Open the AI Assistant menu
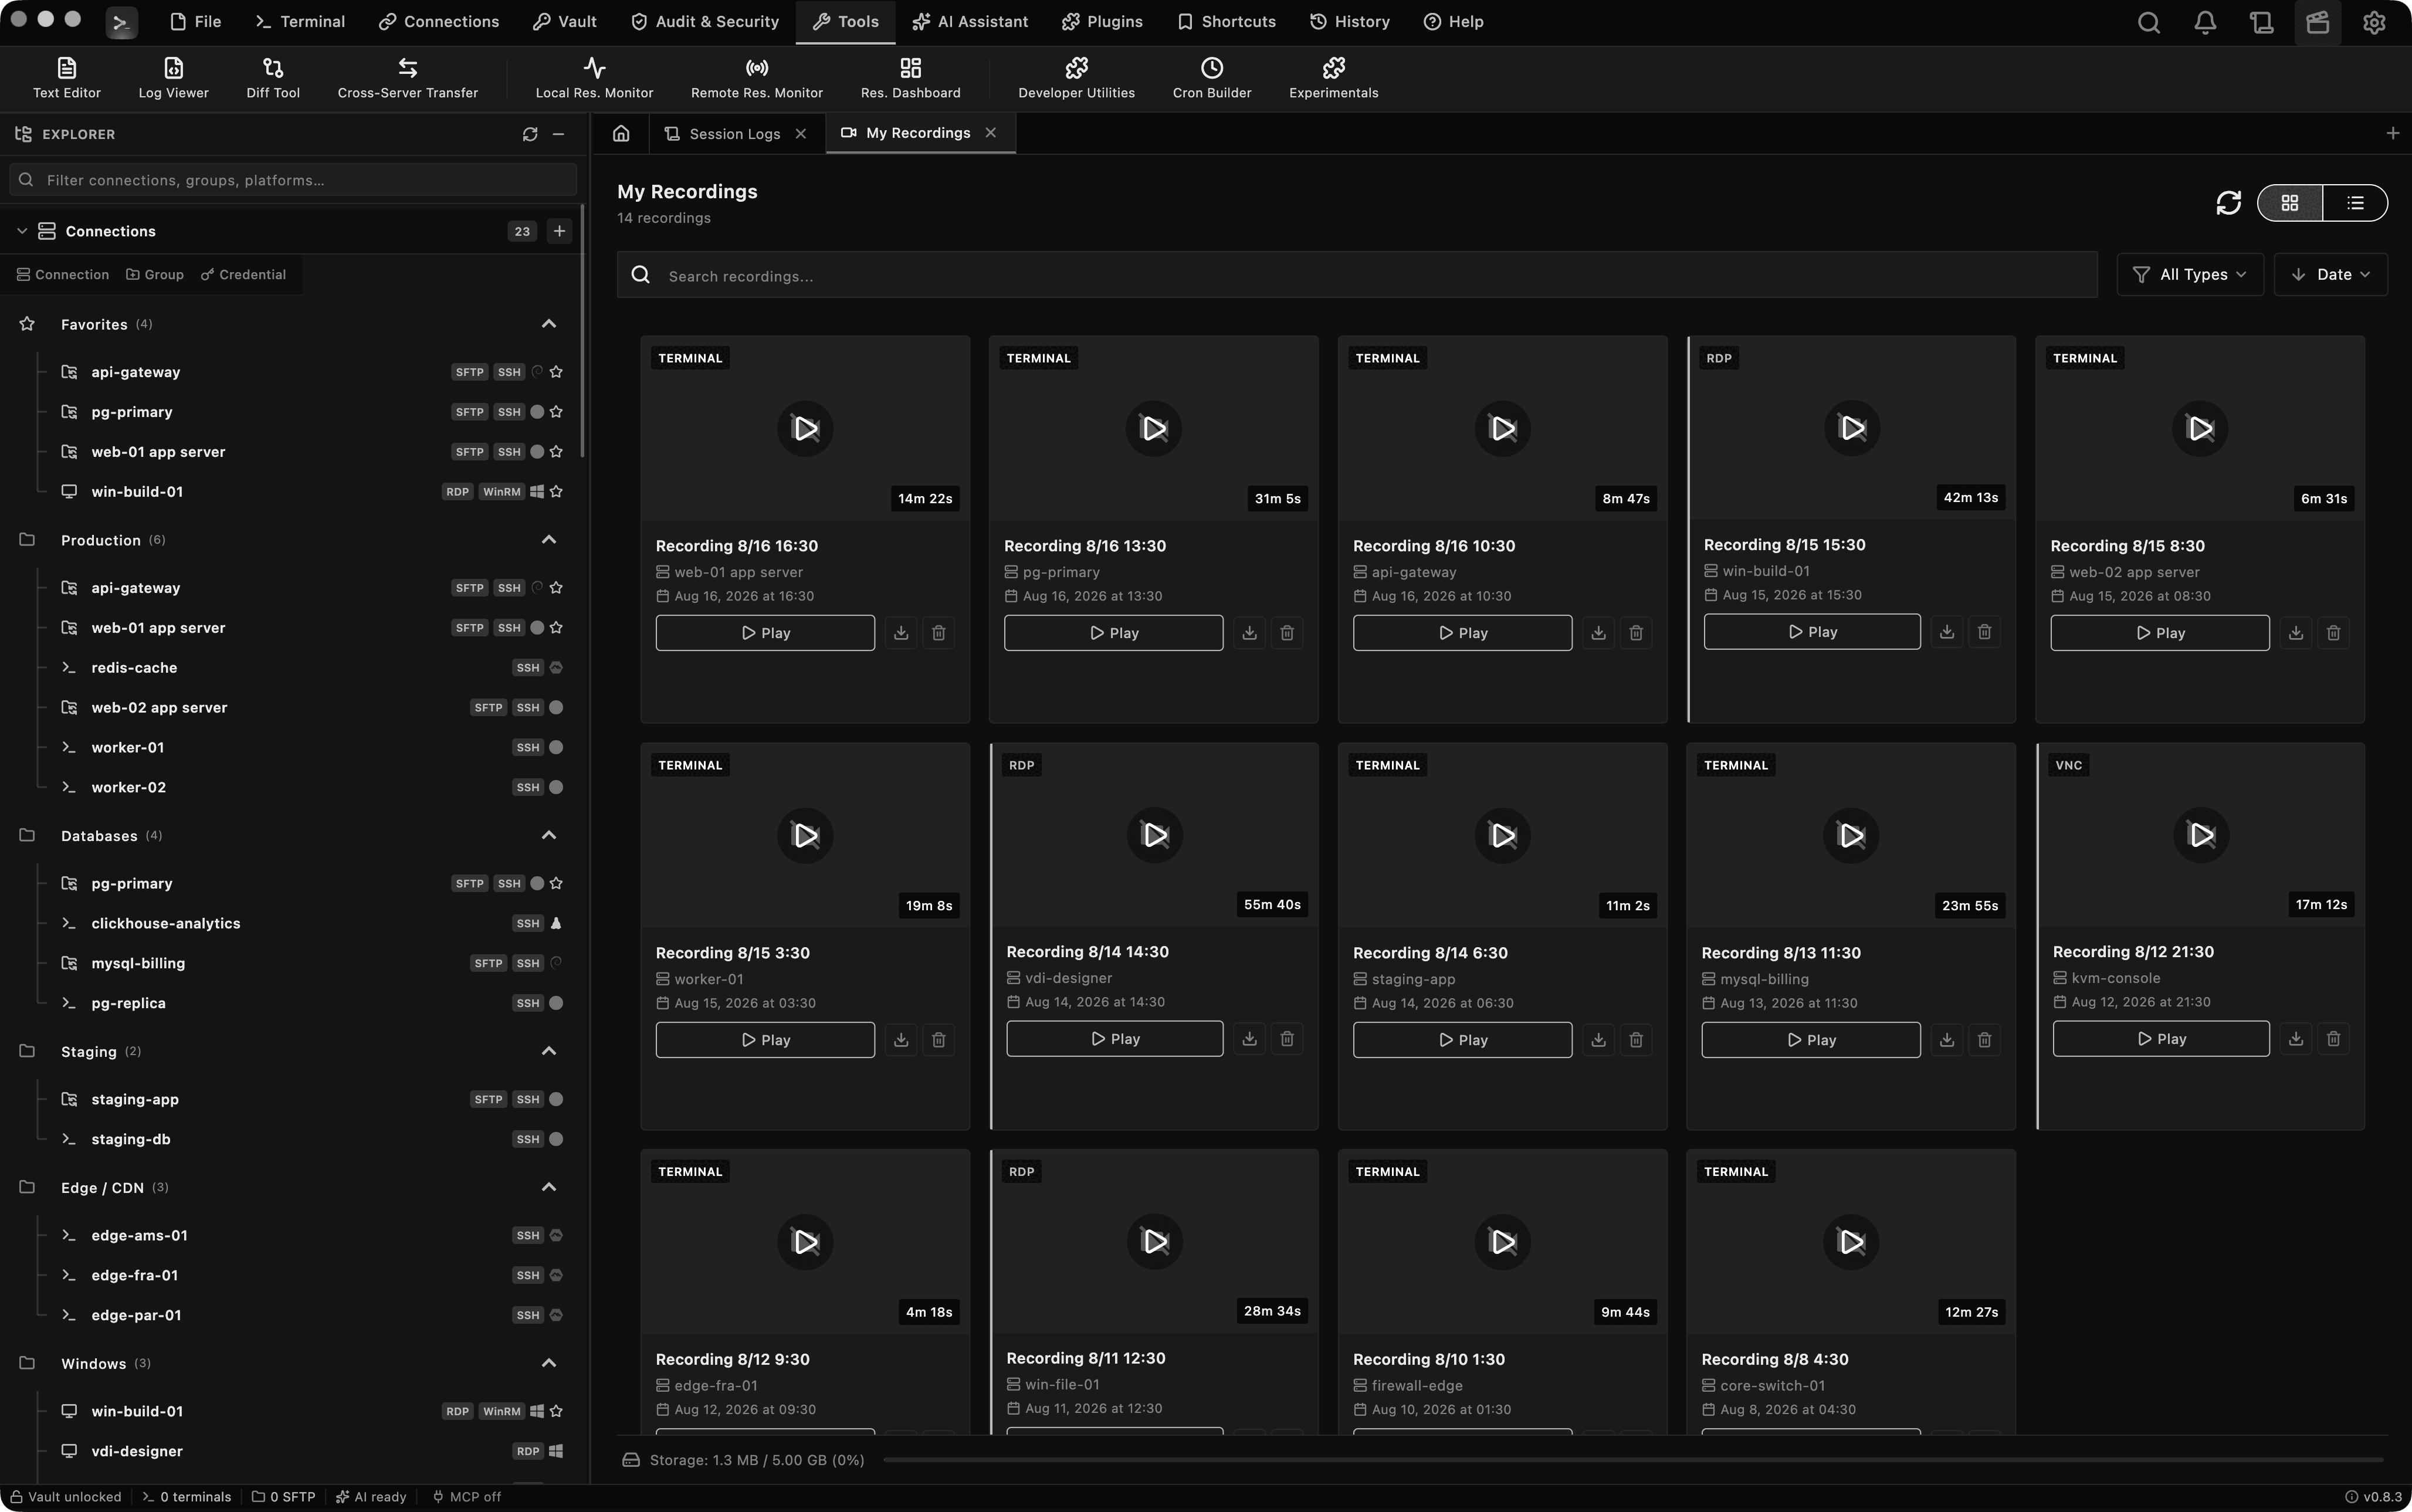This screenshot has height=1512, width=2412. pos(970,22)
